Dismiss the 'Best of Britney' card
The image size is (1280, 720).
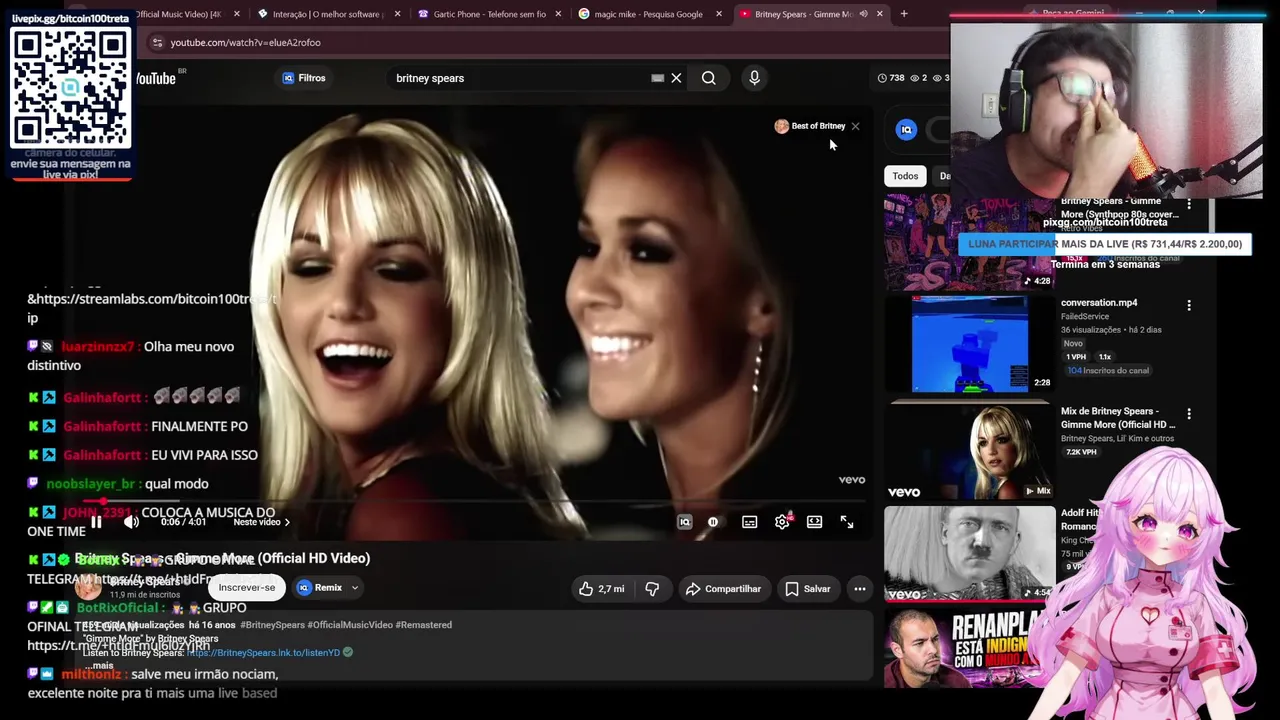[855, 126]
